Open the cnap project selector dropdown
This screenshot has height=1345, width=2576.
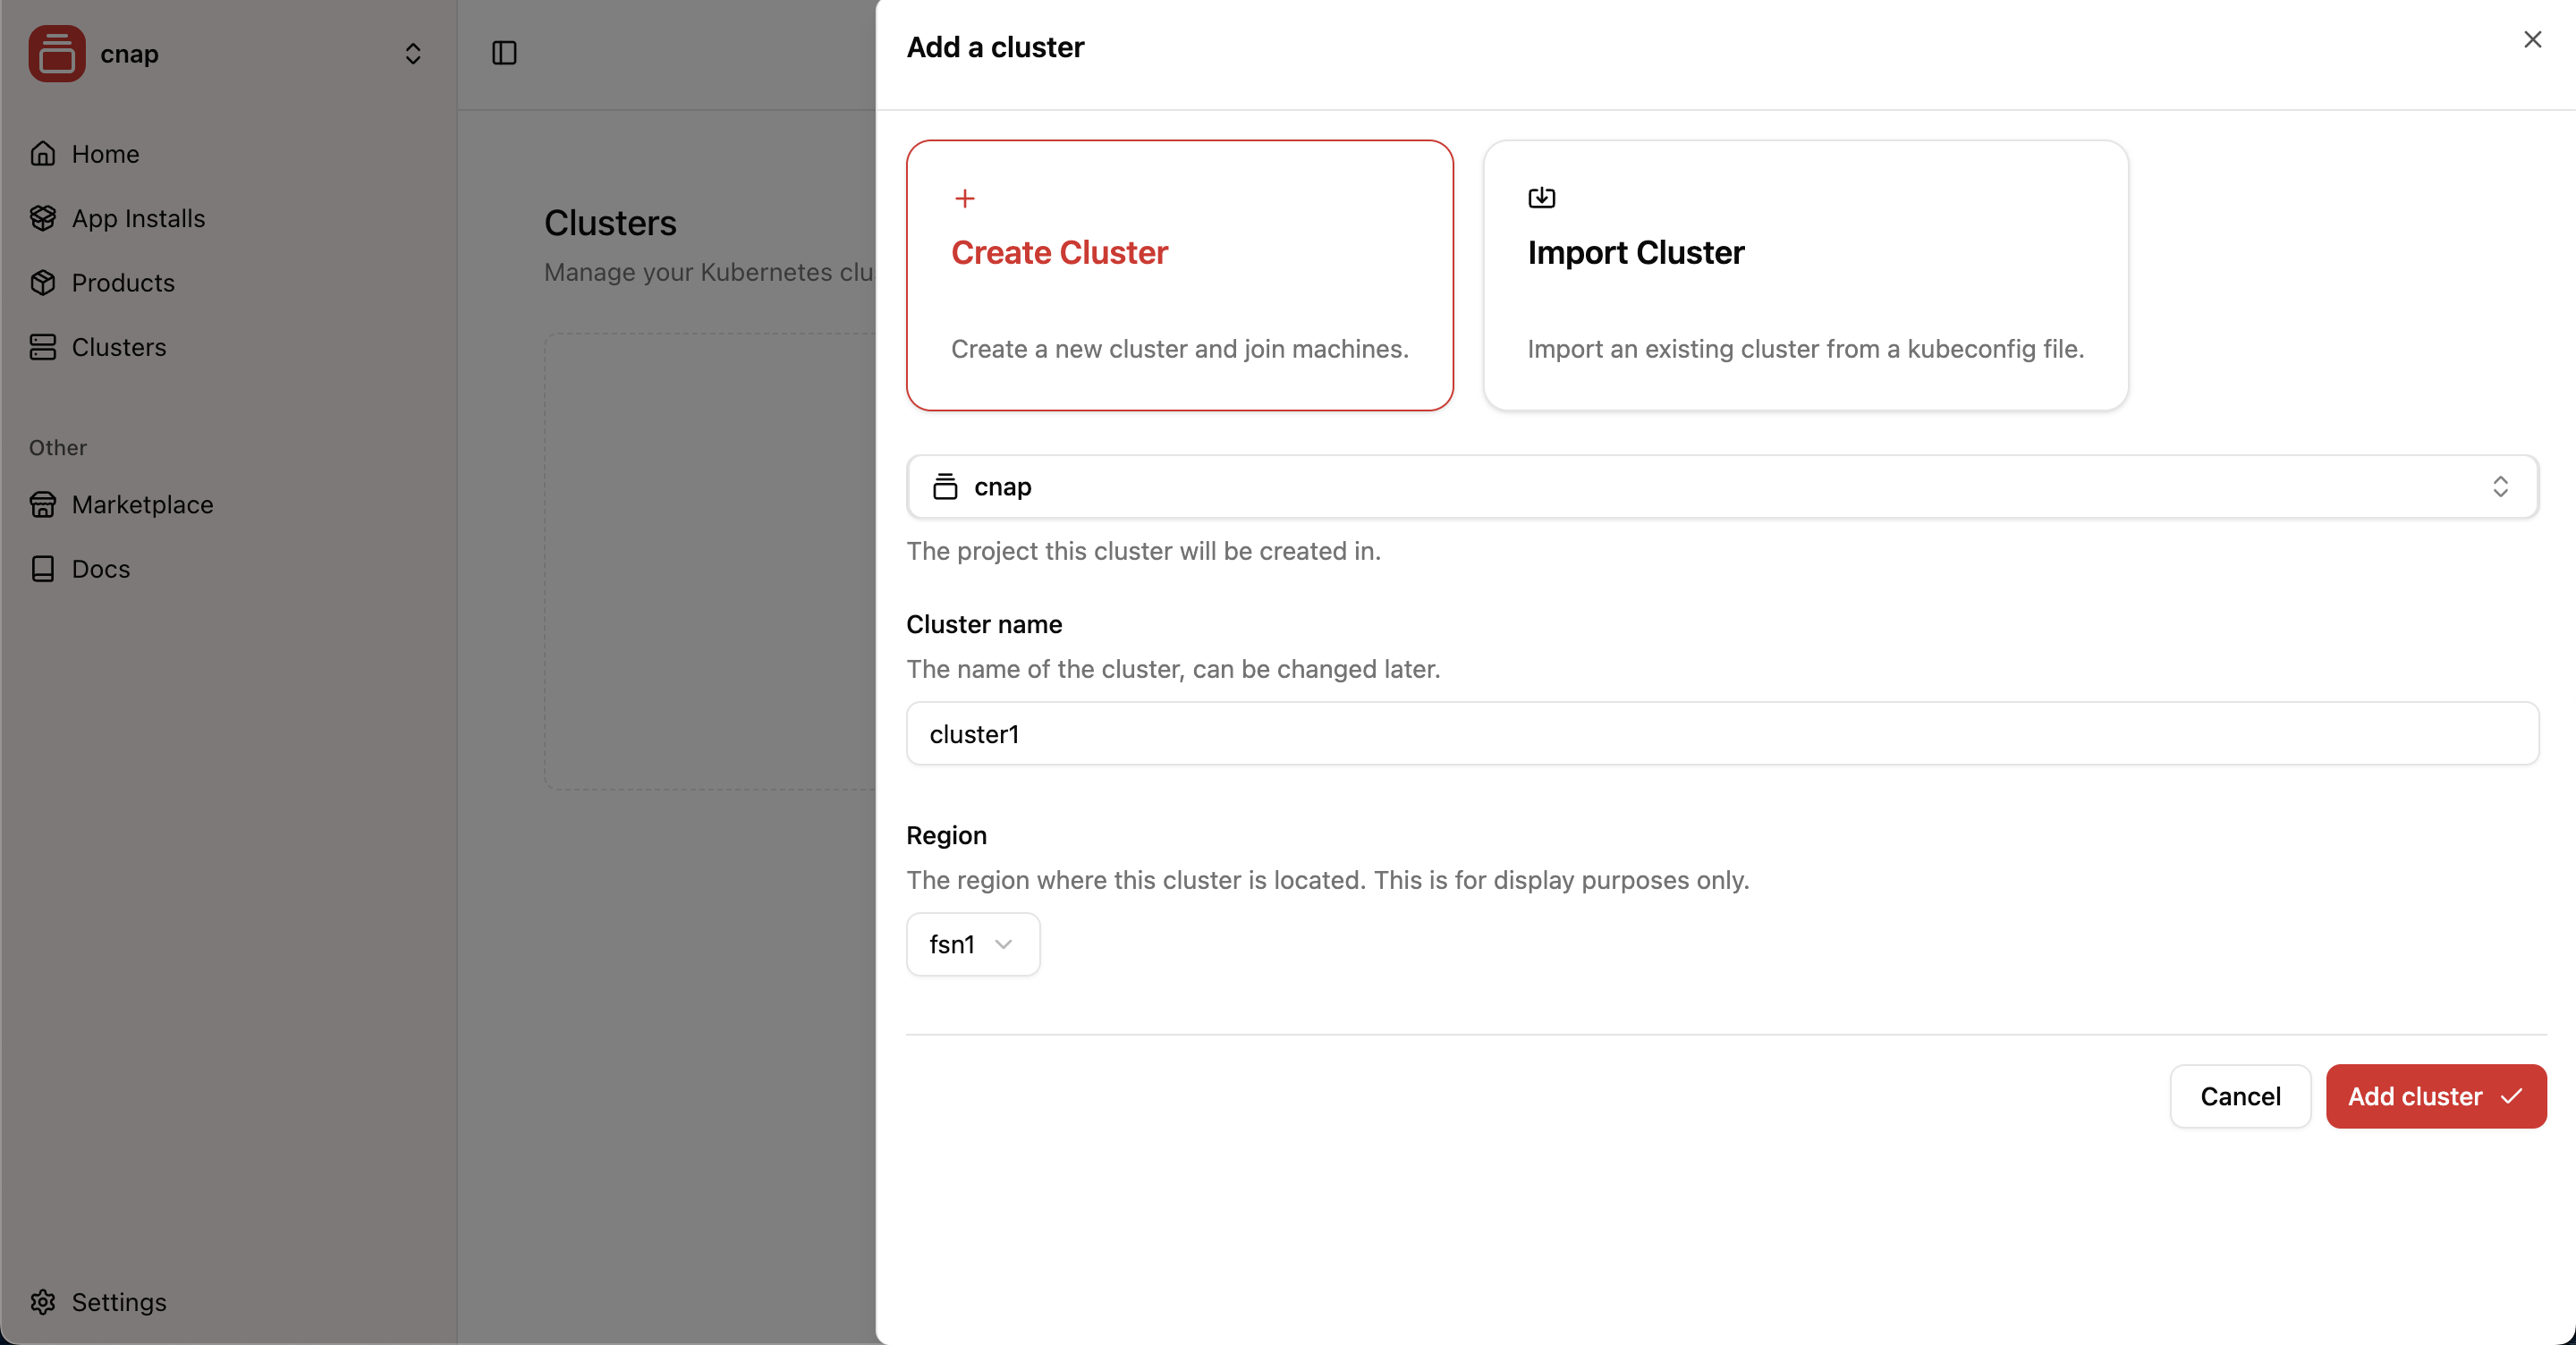(1720, 486)
